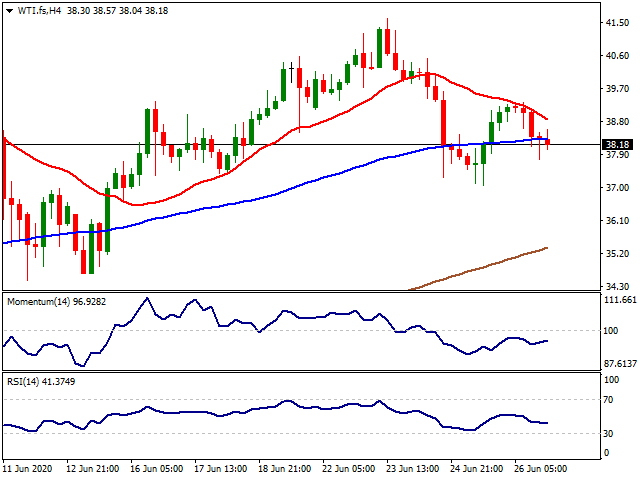Viewport: 640px width, 480px height.
Task: Select the 87.6137 momentum scale value
Action: [620, 364]
